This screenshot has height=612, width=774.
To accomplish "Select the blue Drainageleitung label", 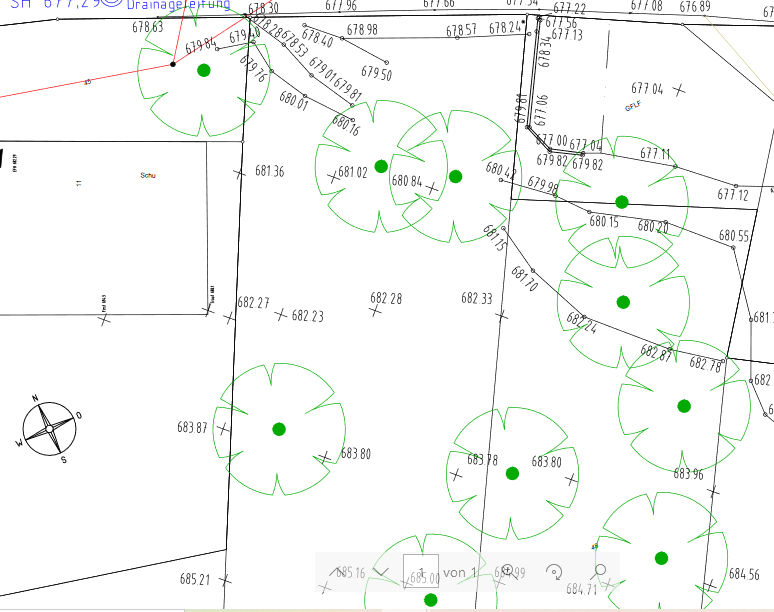I will click(x=178, y=5).
